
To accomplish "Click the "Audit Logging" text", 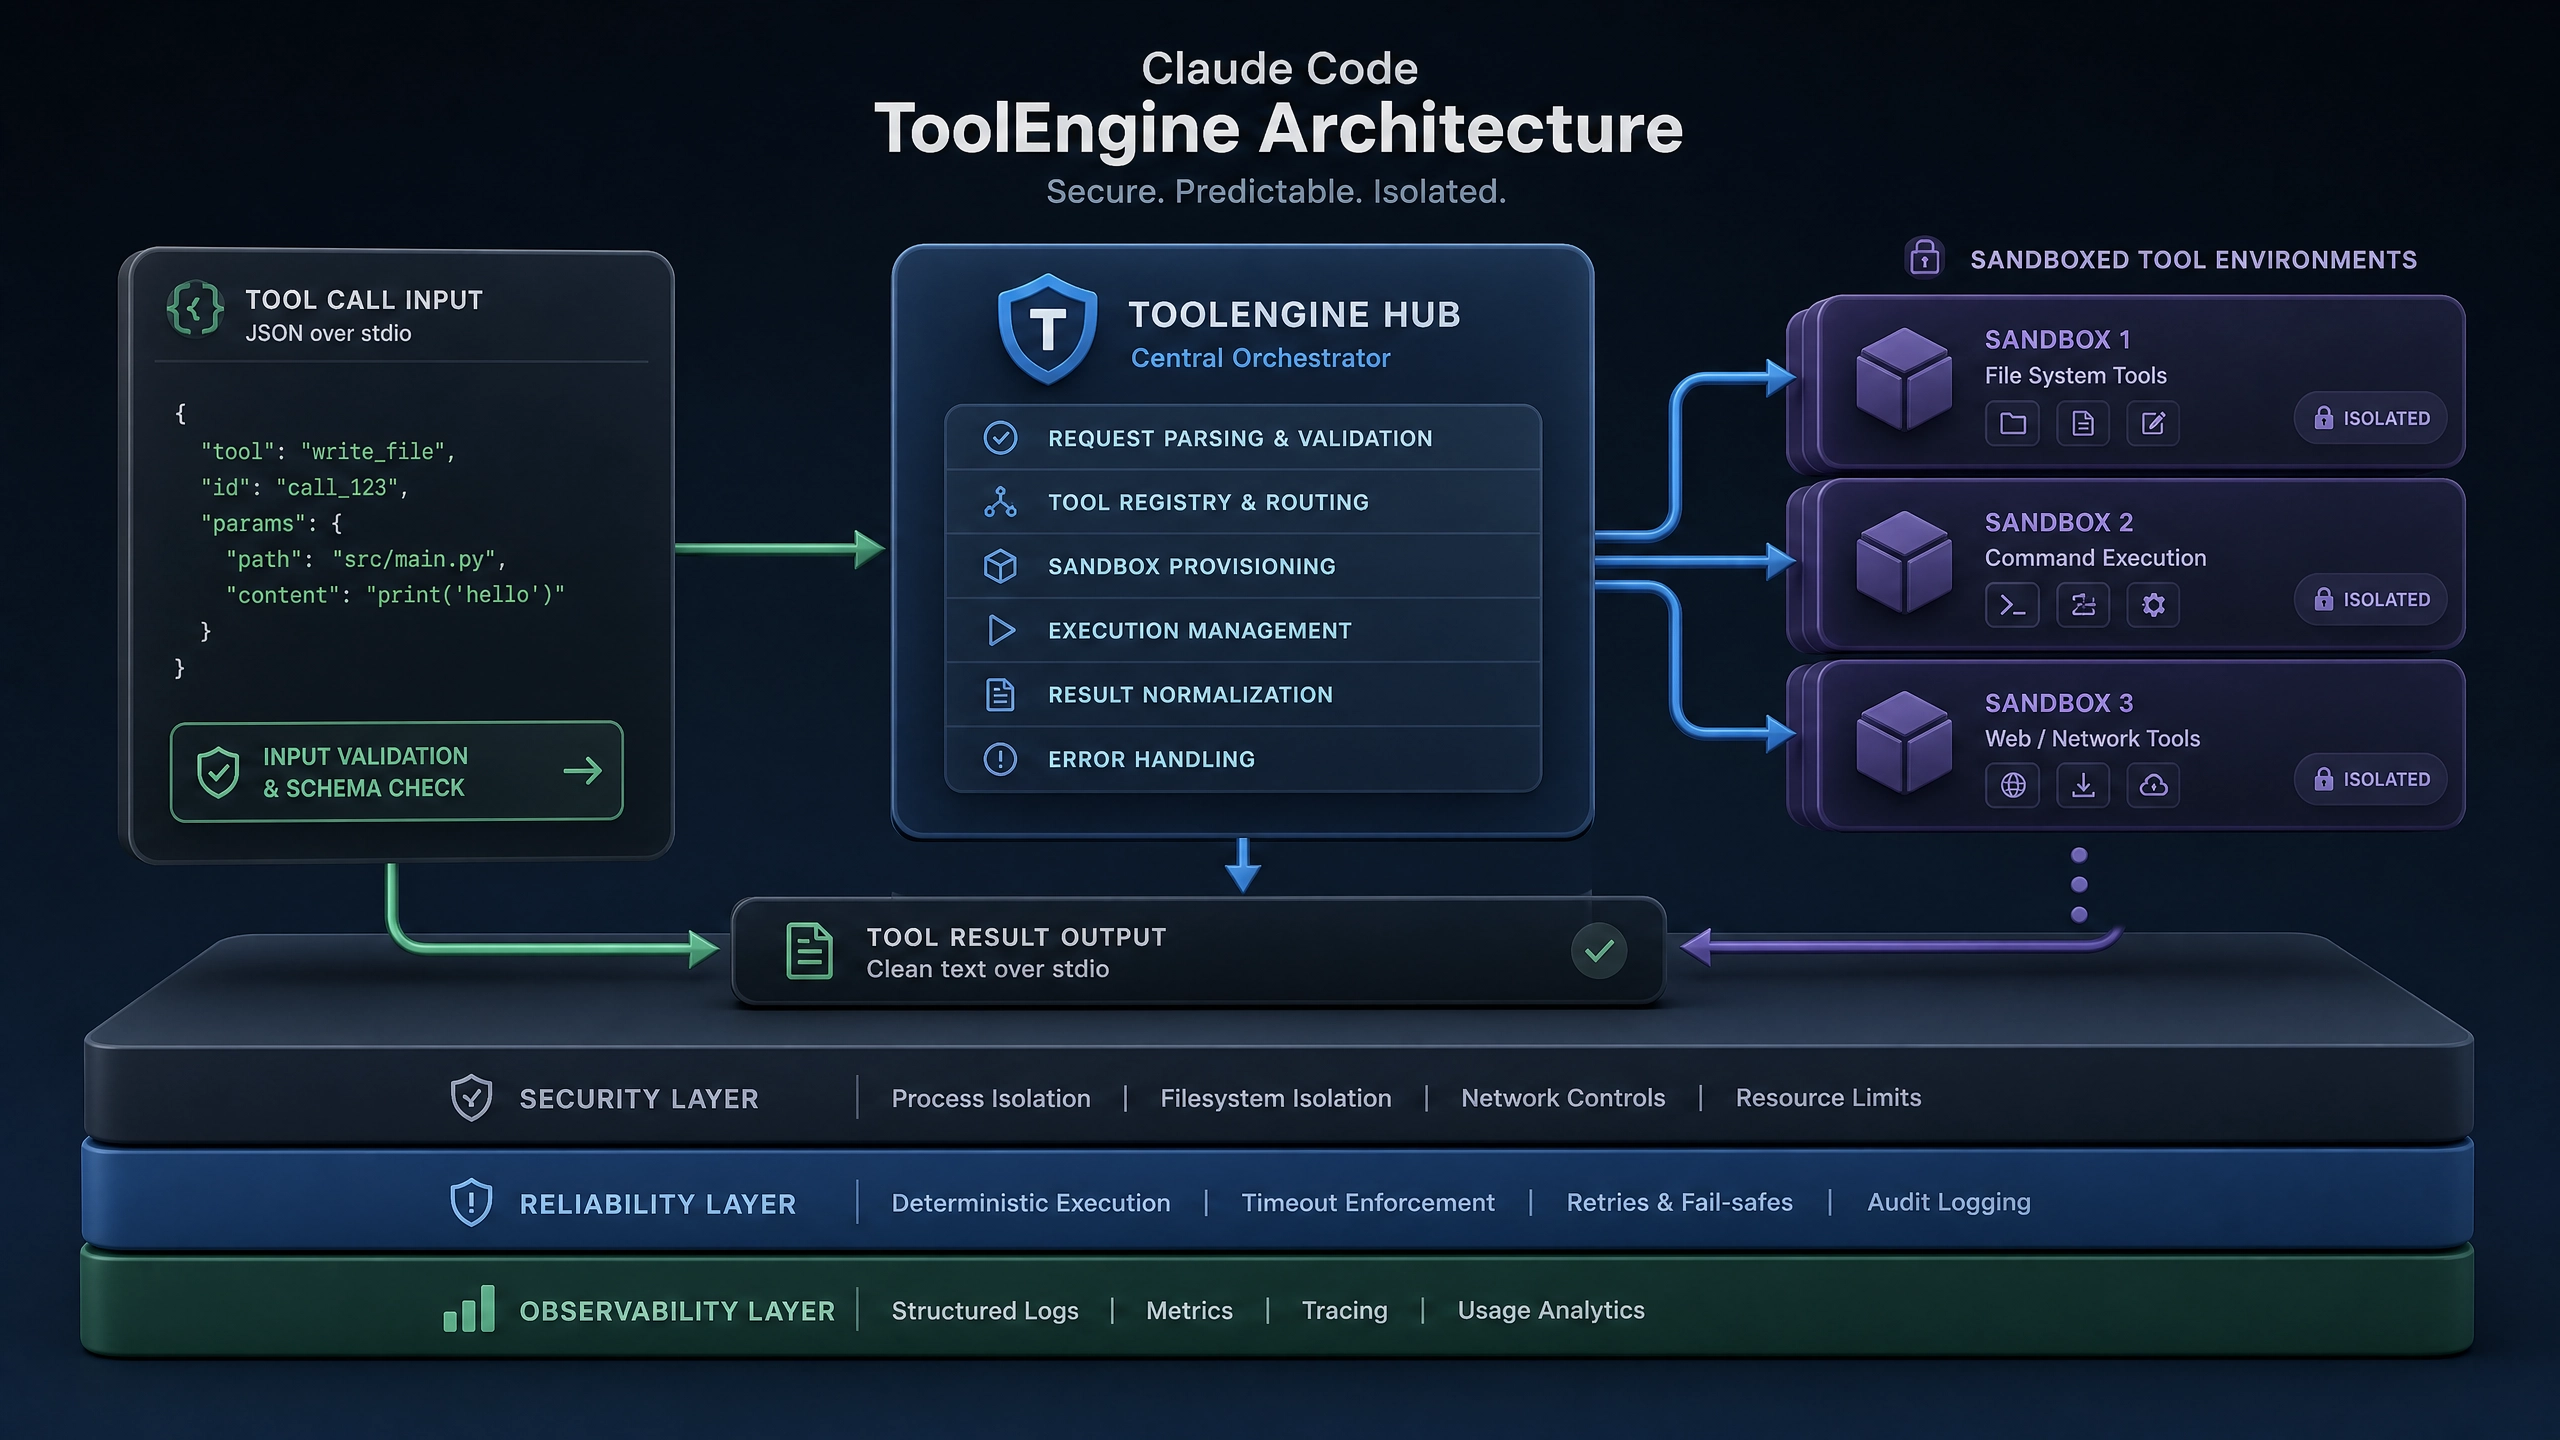I will 1949,1203.
